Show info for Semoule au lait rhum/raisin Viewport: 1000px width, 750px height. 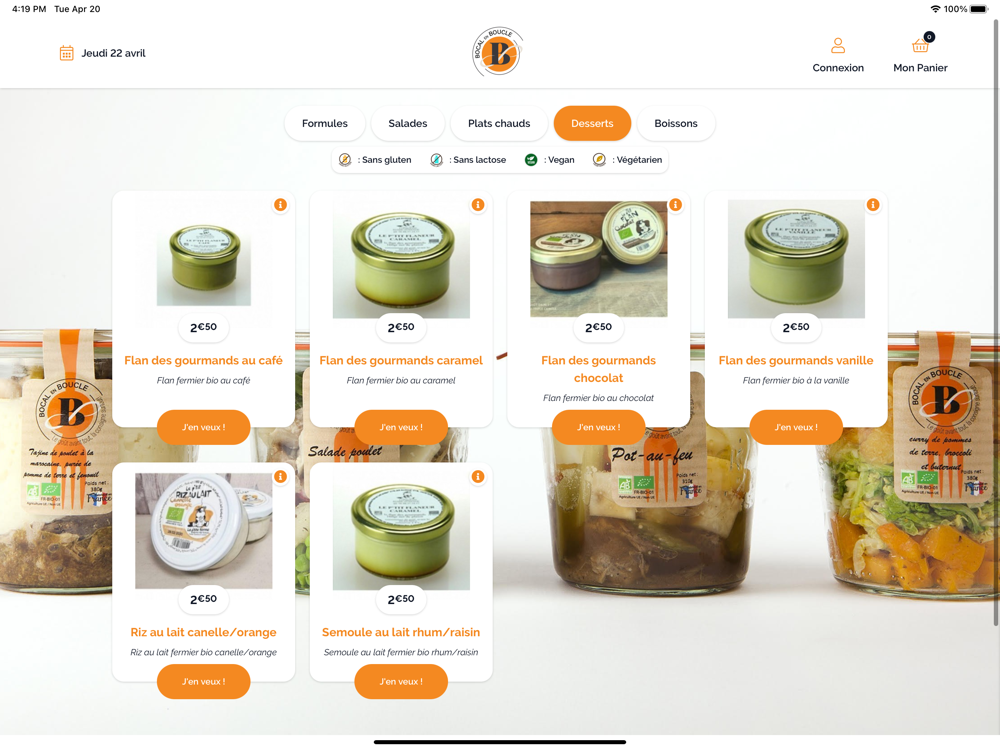tap(478, 476)
